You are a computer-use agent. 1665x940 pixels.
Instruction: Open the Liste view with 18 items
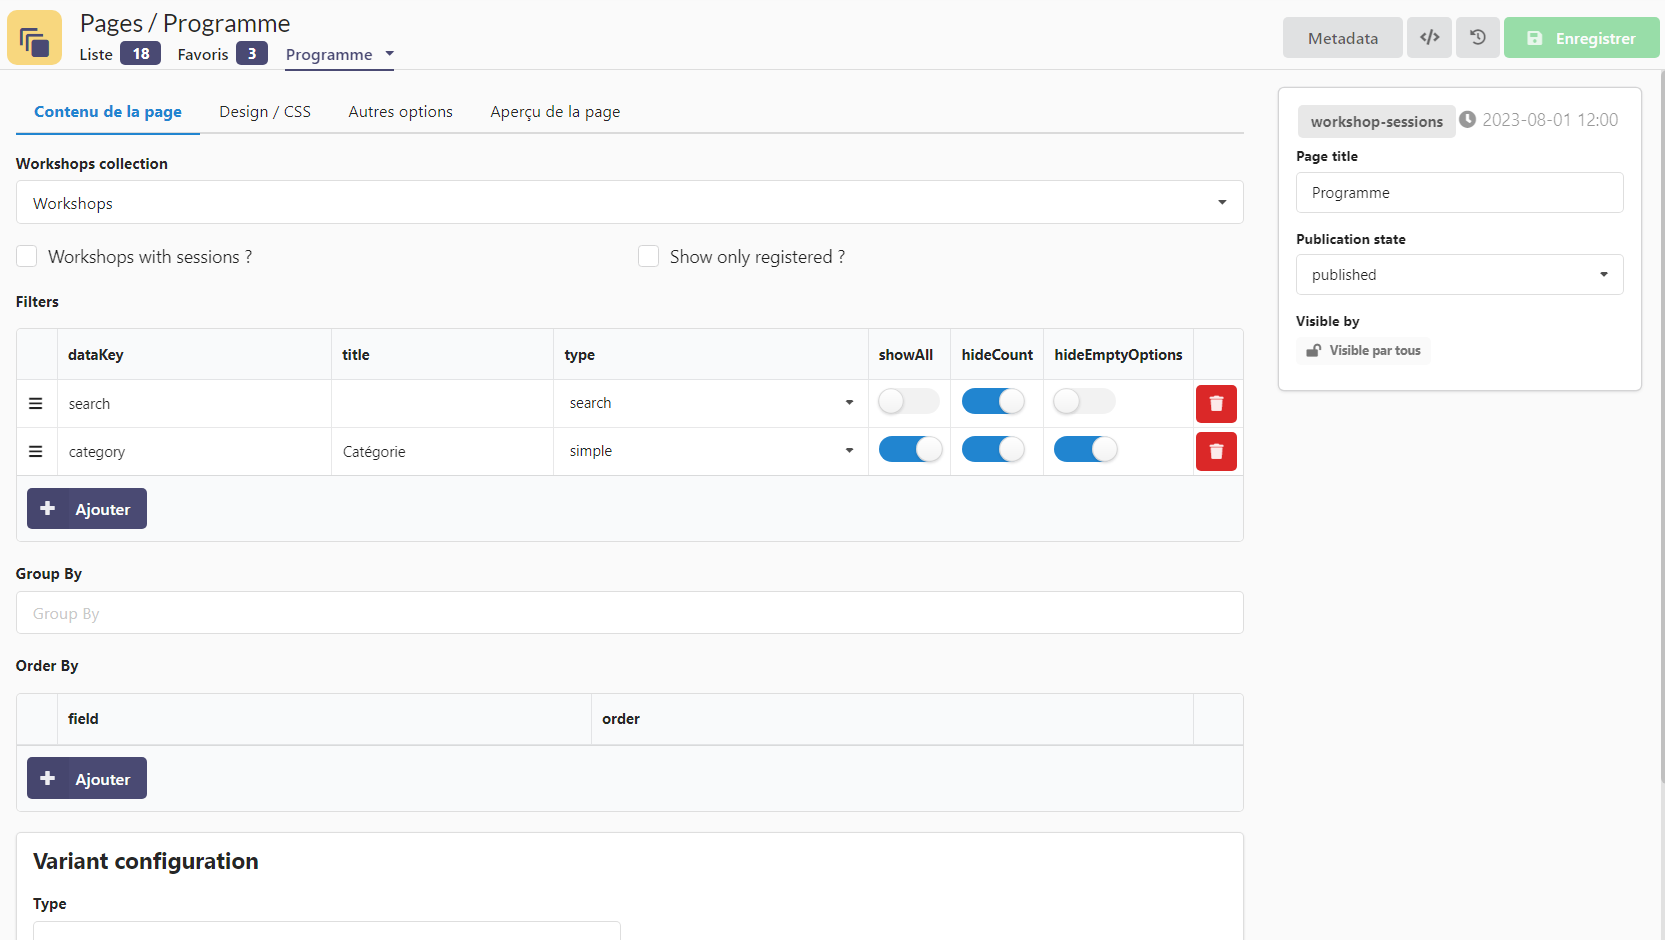pyautogui.click(x=120, y=54)
